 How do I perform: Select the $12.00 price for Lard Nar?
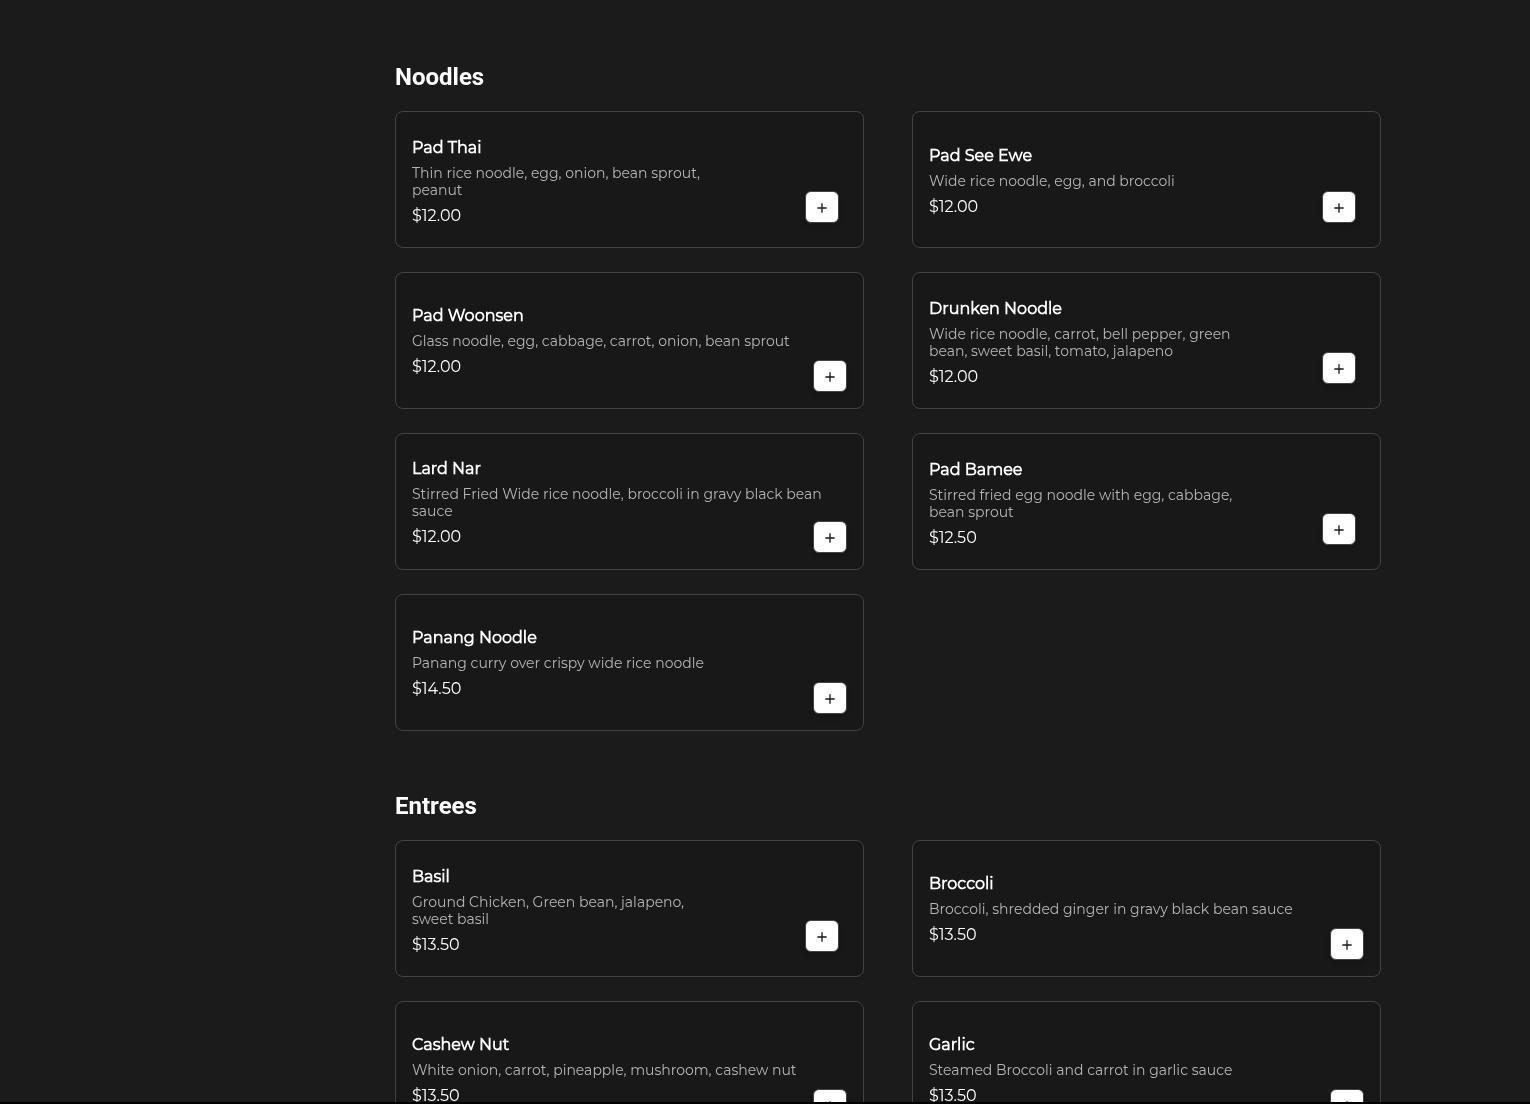[436, 536]
